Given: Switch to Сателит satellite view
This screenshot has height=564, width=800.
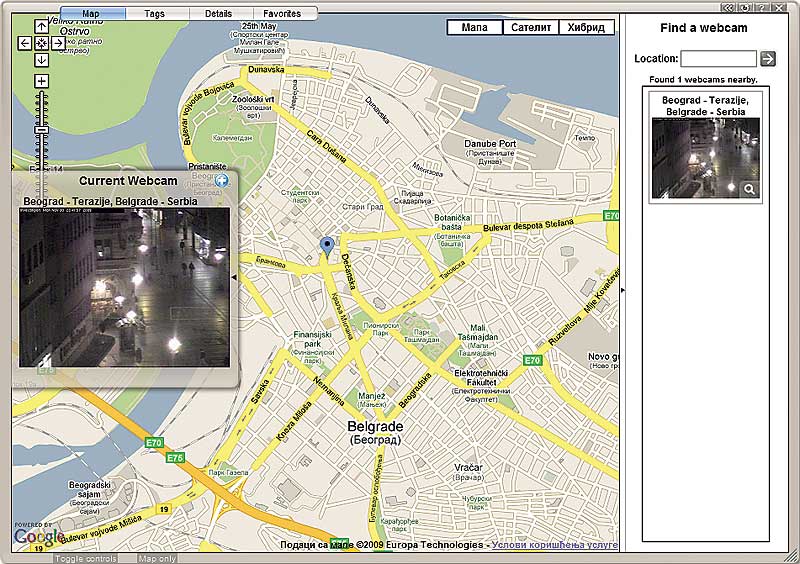Looking at the screenshot, I should click(531, 27).
